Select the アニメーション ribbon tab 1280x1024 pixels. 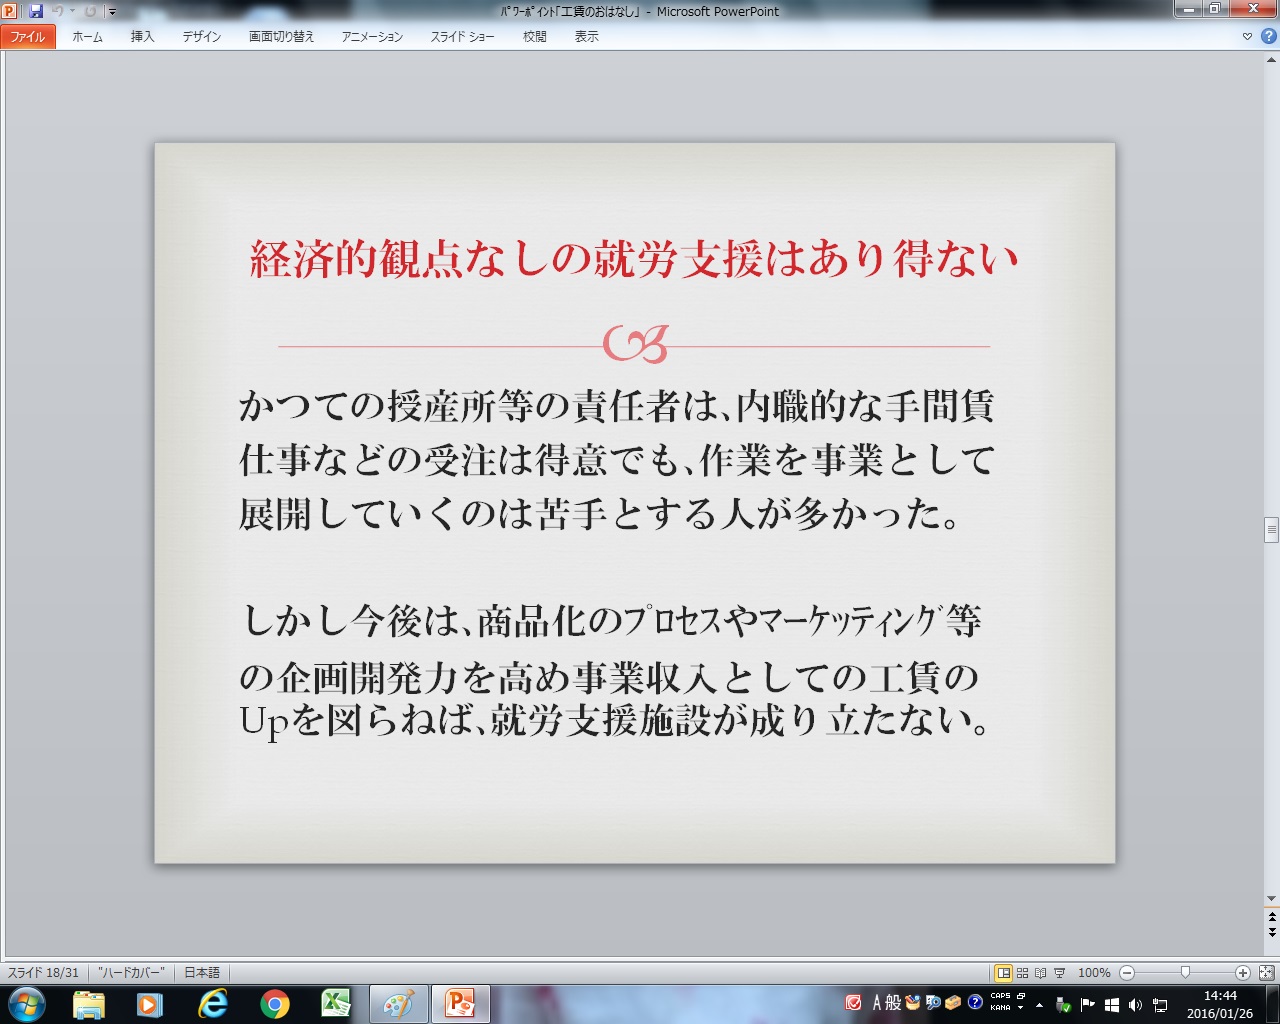point(372,37)
